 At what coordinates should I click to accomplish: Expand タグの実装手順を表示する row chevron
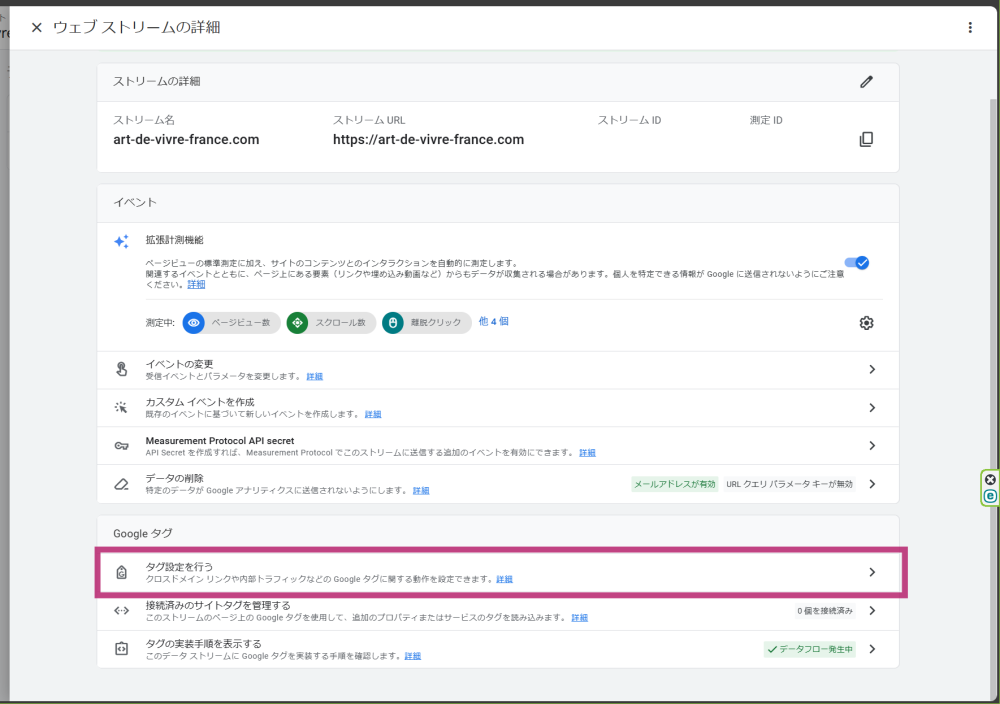tap(872, 649)
